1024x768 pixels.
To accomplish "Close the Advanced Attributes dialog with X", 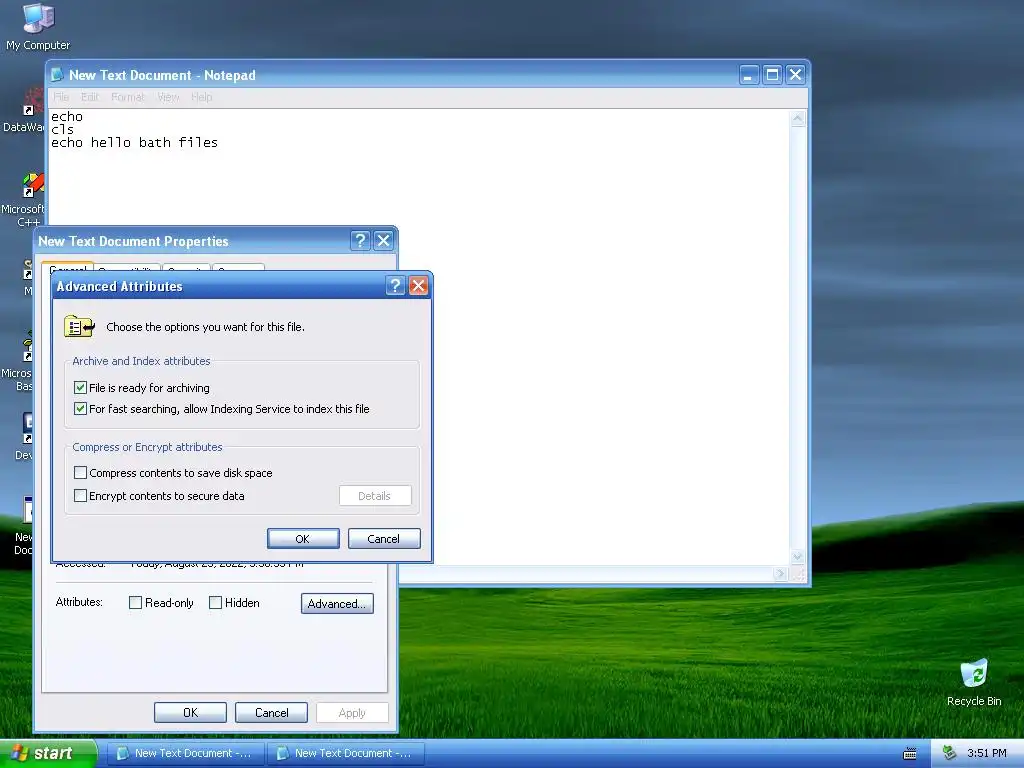I will [x=418, y=285].
